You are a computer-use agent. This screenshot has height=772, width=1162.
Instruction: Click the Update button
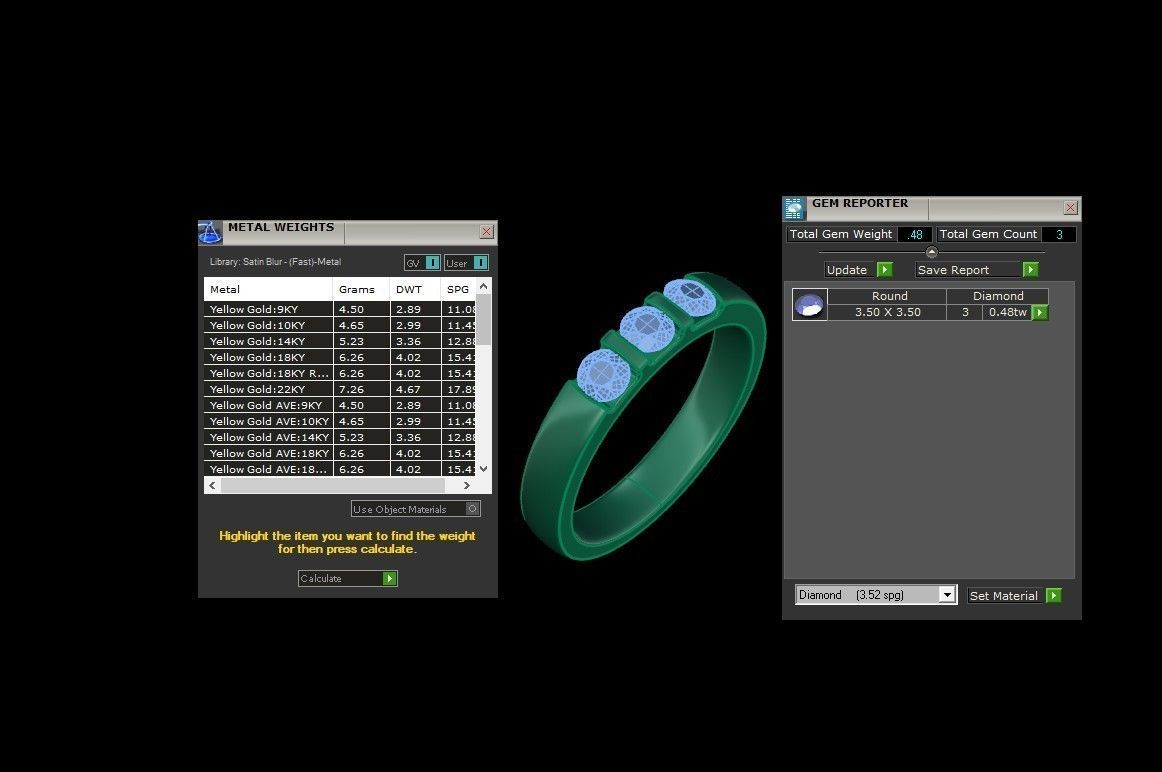(x=858, y=270)
